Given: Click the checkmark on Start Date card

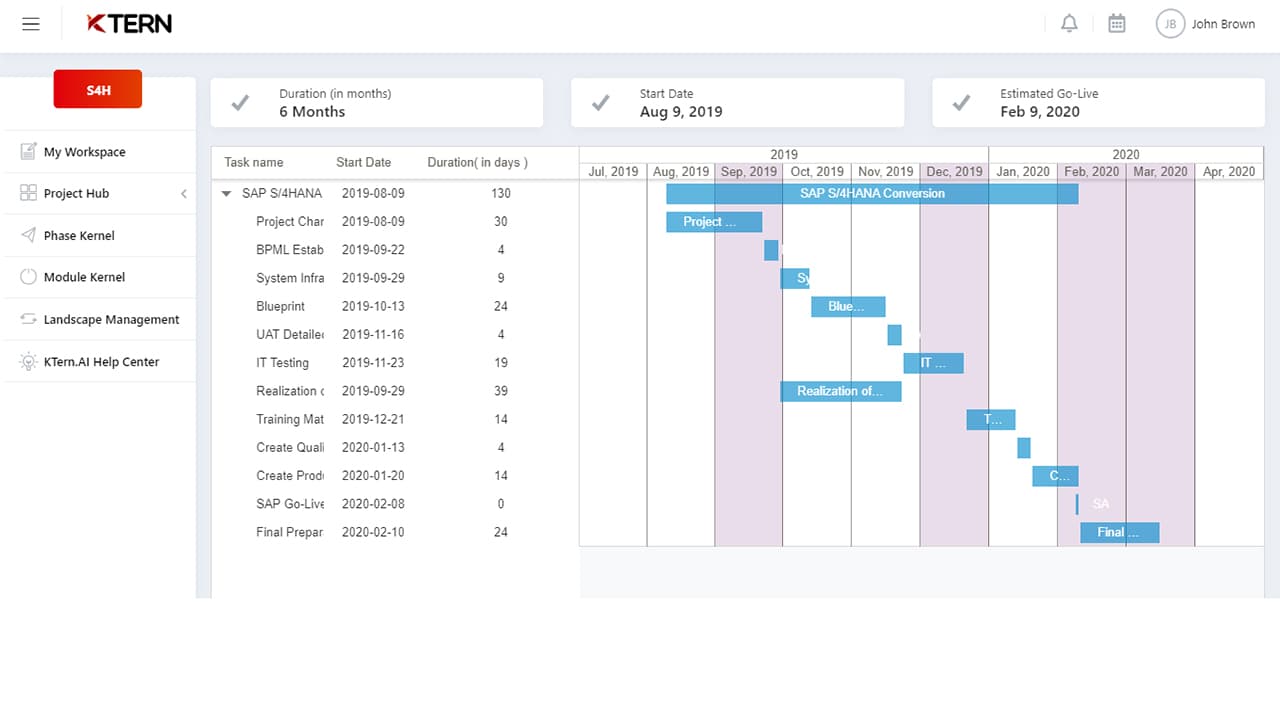Looking at the screenshot, I should tap(600, 103).
